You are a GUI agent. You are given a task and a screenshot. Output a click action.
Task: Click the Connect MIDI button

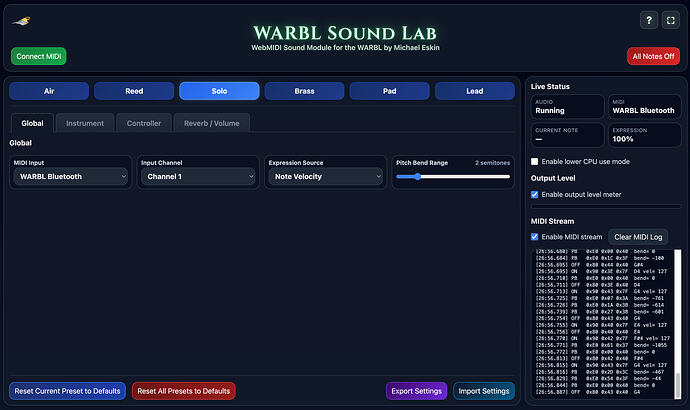(x=39, y=56)
